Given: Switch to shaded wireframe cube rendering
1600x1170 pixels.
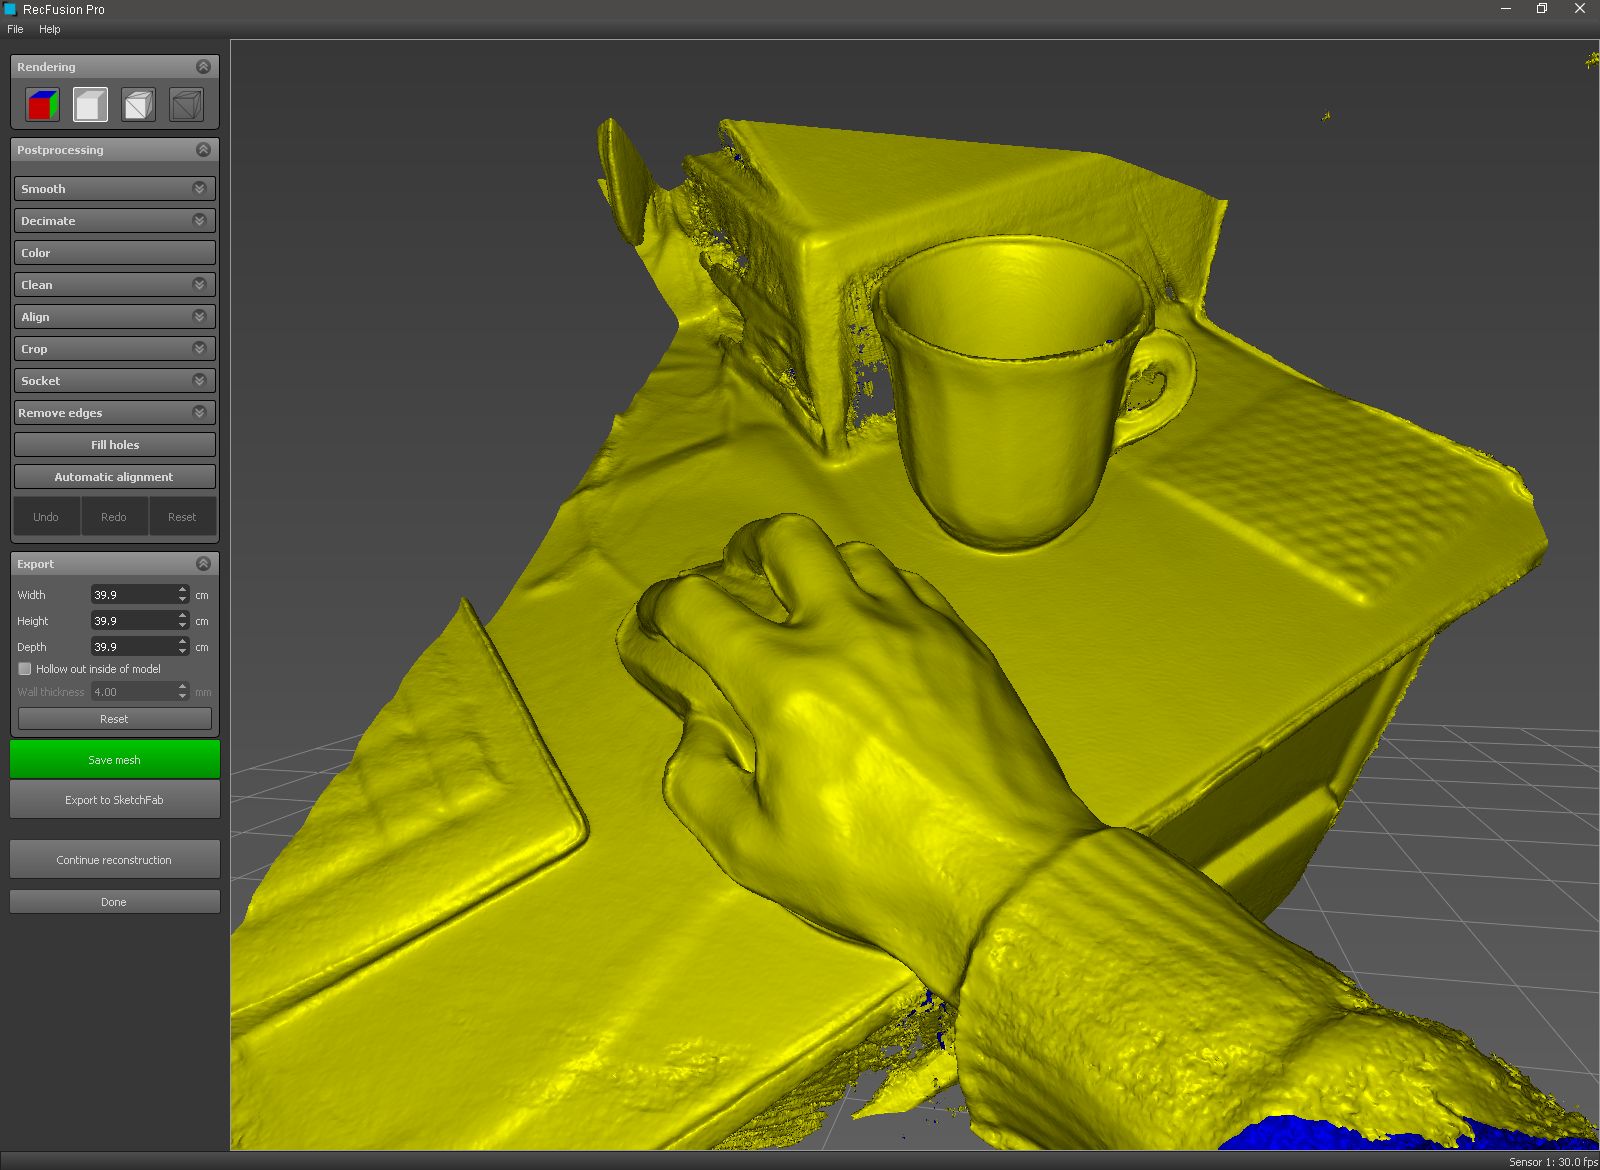Looking at the screenshot, I should (138, 105).
